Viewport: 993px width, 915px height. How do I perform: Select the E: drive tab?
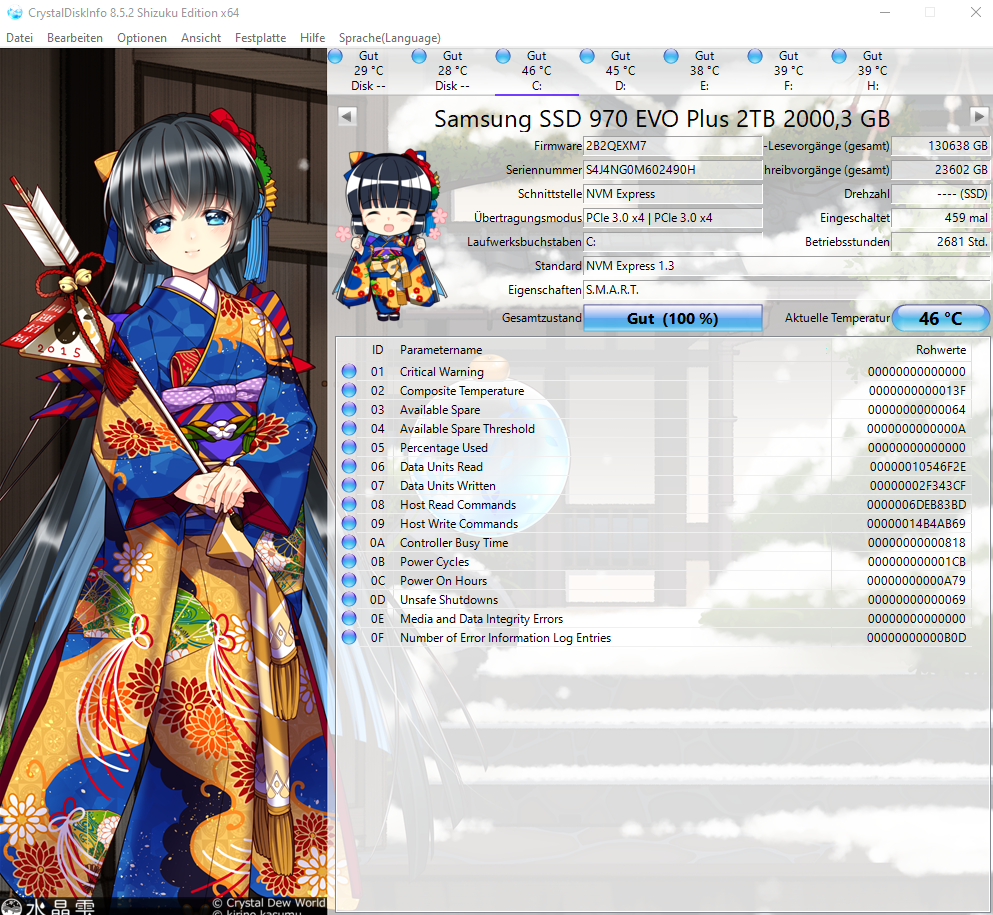[x=704, y=71]
